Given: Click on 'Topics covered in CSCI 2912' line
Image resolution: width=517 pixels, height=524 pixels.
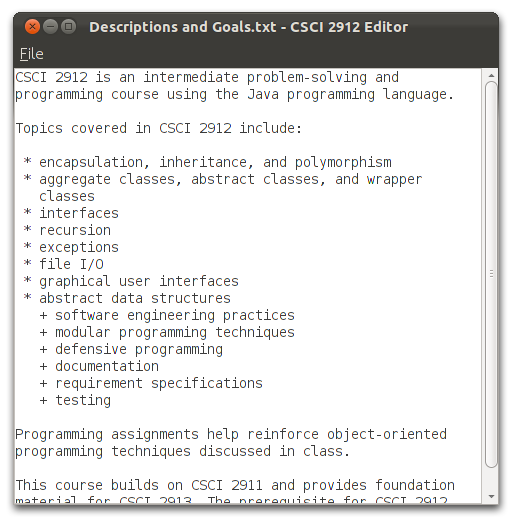Looking at the screenshot, I should tap(159, 128).
